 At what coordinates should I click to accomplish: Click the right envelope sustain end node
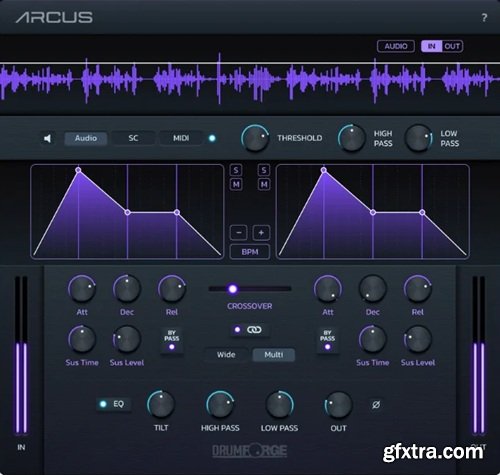click(422, 212)
